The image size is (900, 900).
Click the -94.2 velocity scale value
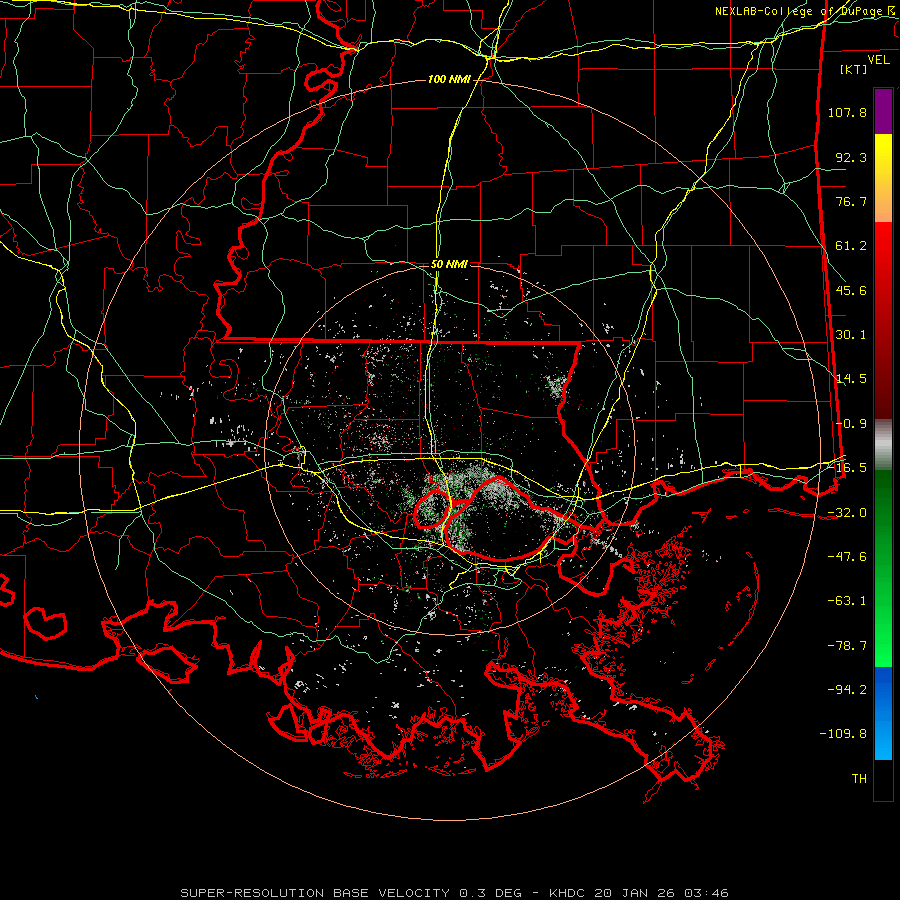pyautogui.click(x=847, y=690)
